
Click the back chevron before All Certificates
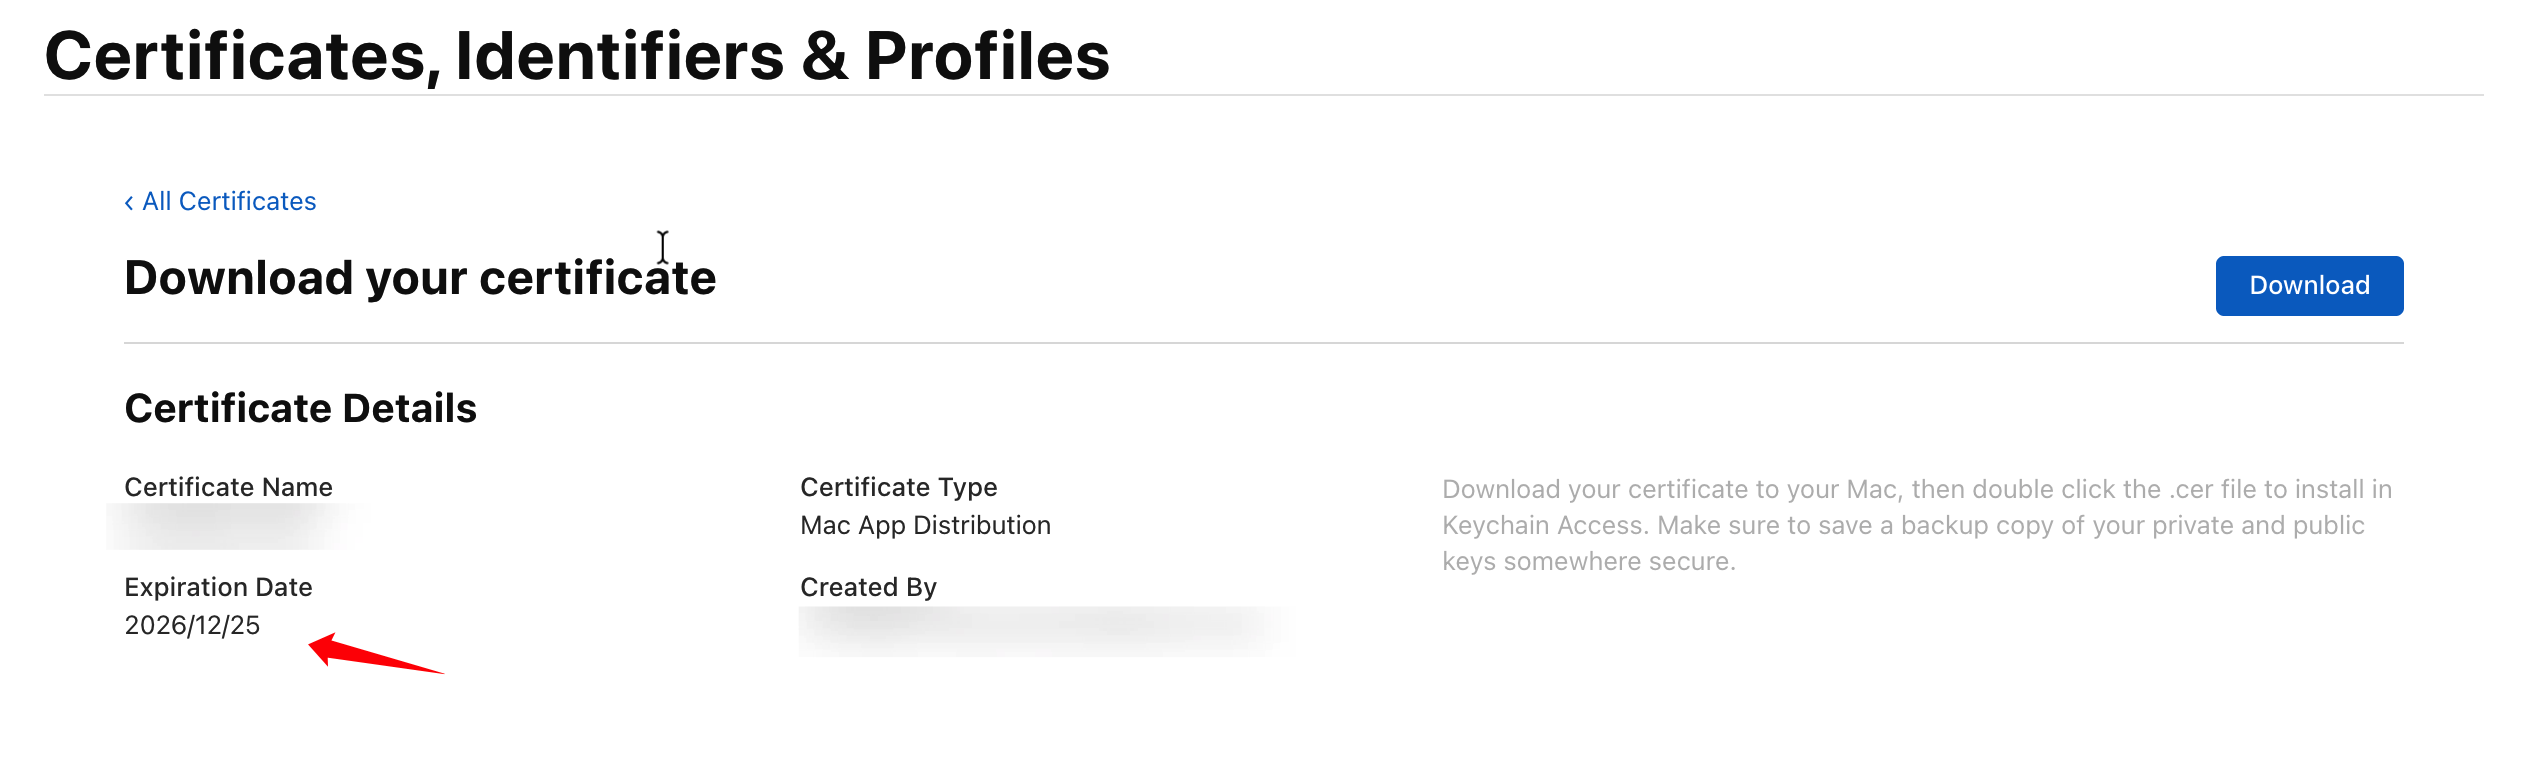coord(129,203)
